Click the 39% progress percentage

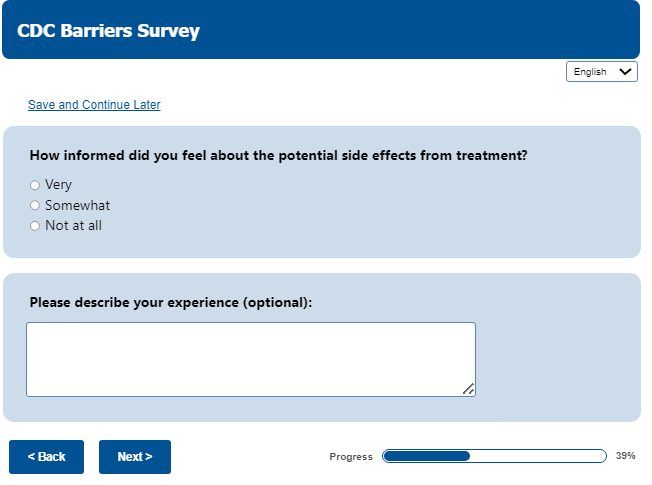pyautogui.click(x=626, y=457)
